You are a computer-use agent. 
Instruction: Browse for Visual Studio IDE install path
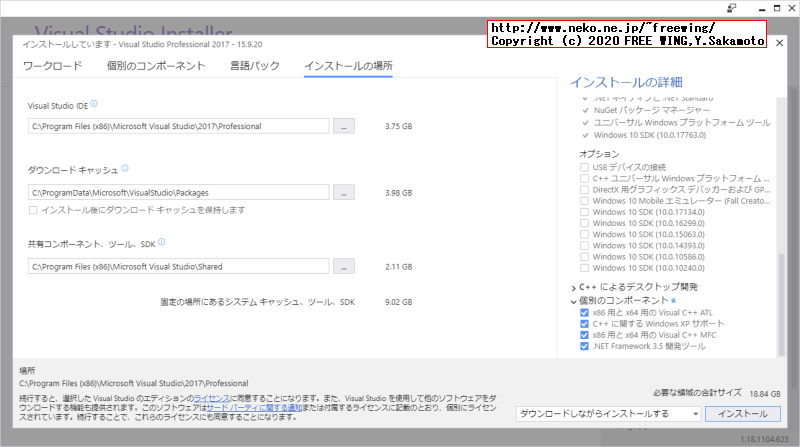coord(344,126)
